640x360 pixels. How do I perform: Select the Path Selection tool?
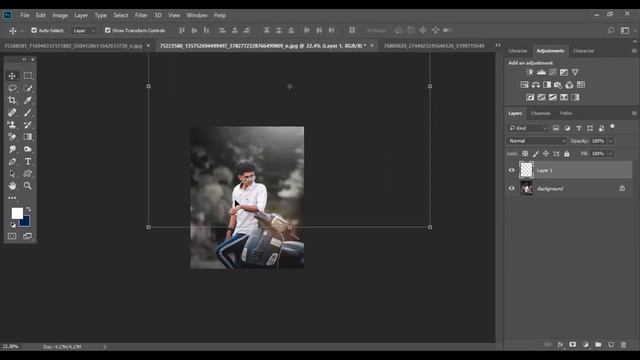pyautogui.click(x=12, y=174)
